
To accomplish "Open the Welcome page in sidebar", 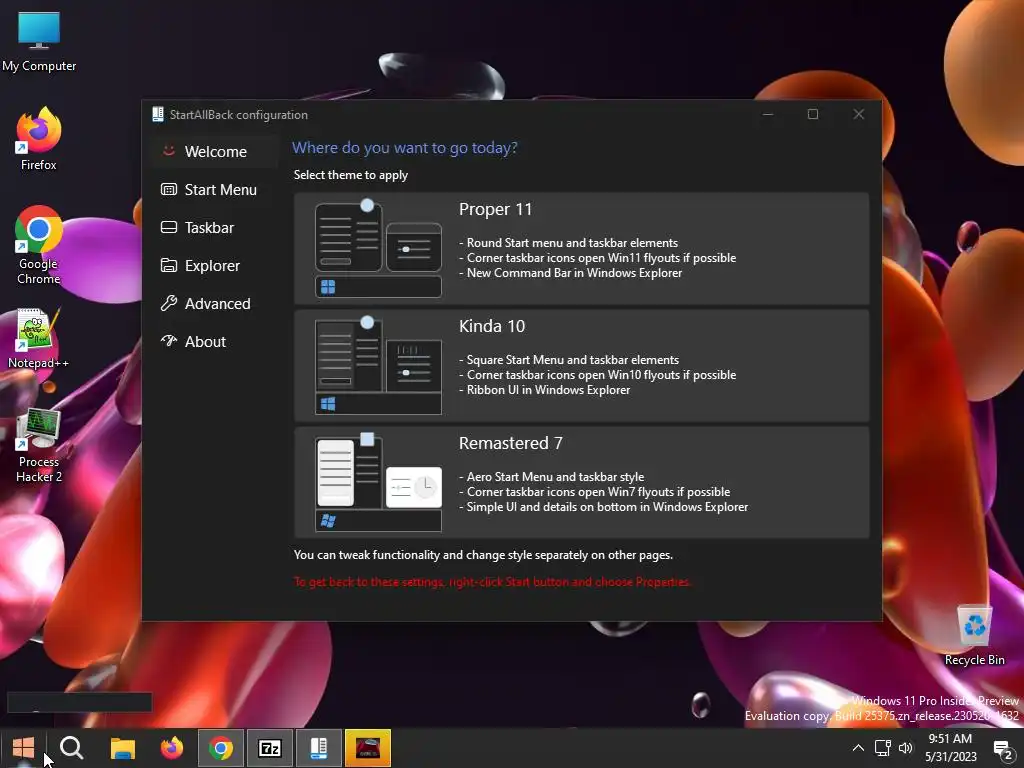I will coord(214,152).
